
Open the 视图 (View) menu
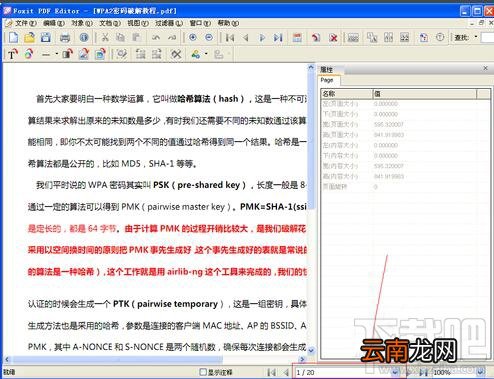point(138,23)
